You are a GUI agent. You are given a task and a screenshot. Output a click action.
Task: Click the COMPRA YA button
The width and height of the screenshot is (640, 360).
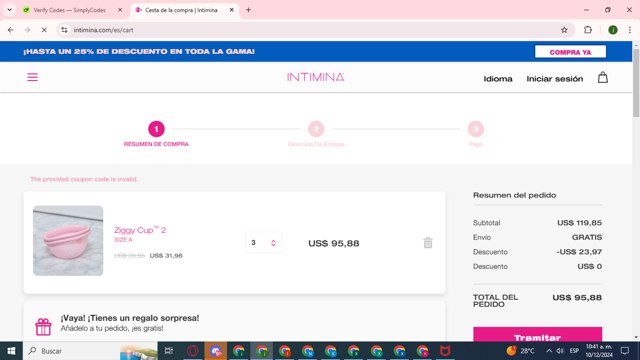(570, 52)
